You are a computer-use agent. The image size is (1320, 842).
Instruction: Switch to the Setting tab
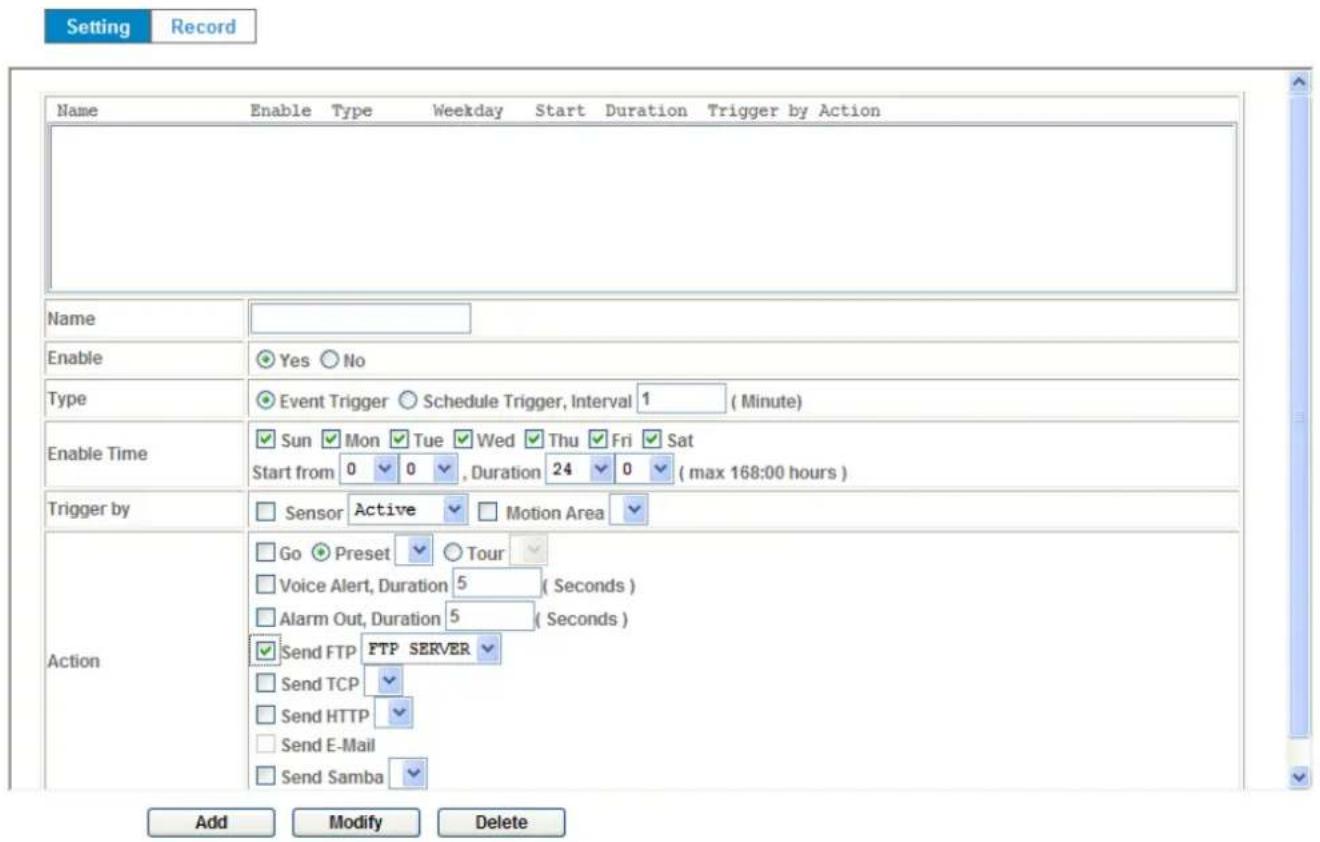click(x=98, y=27)
